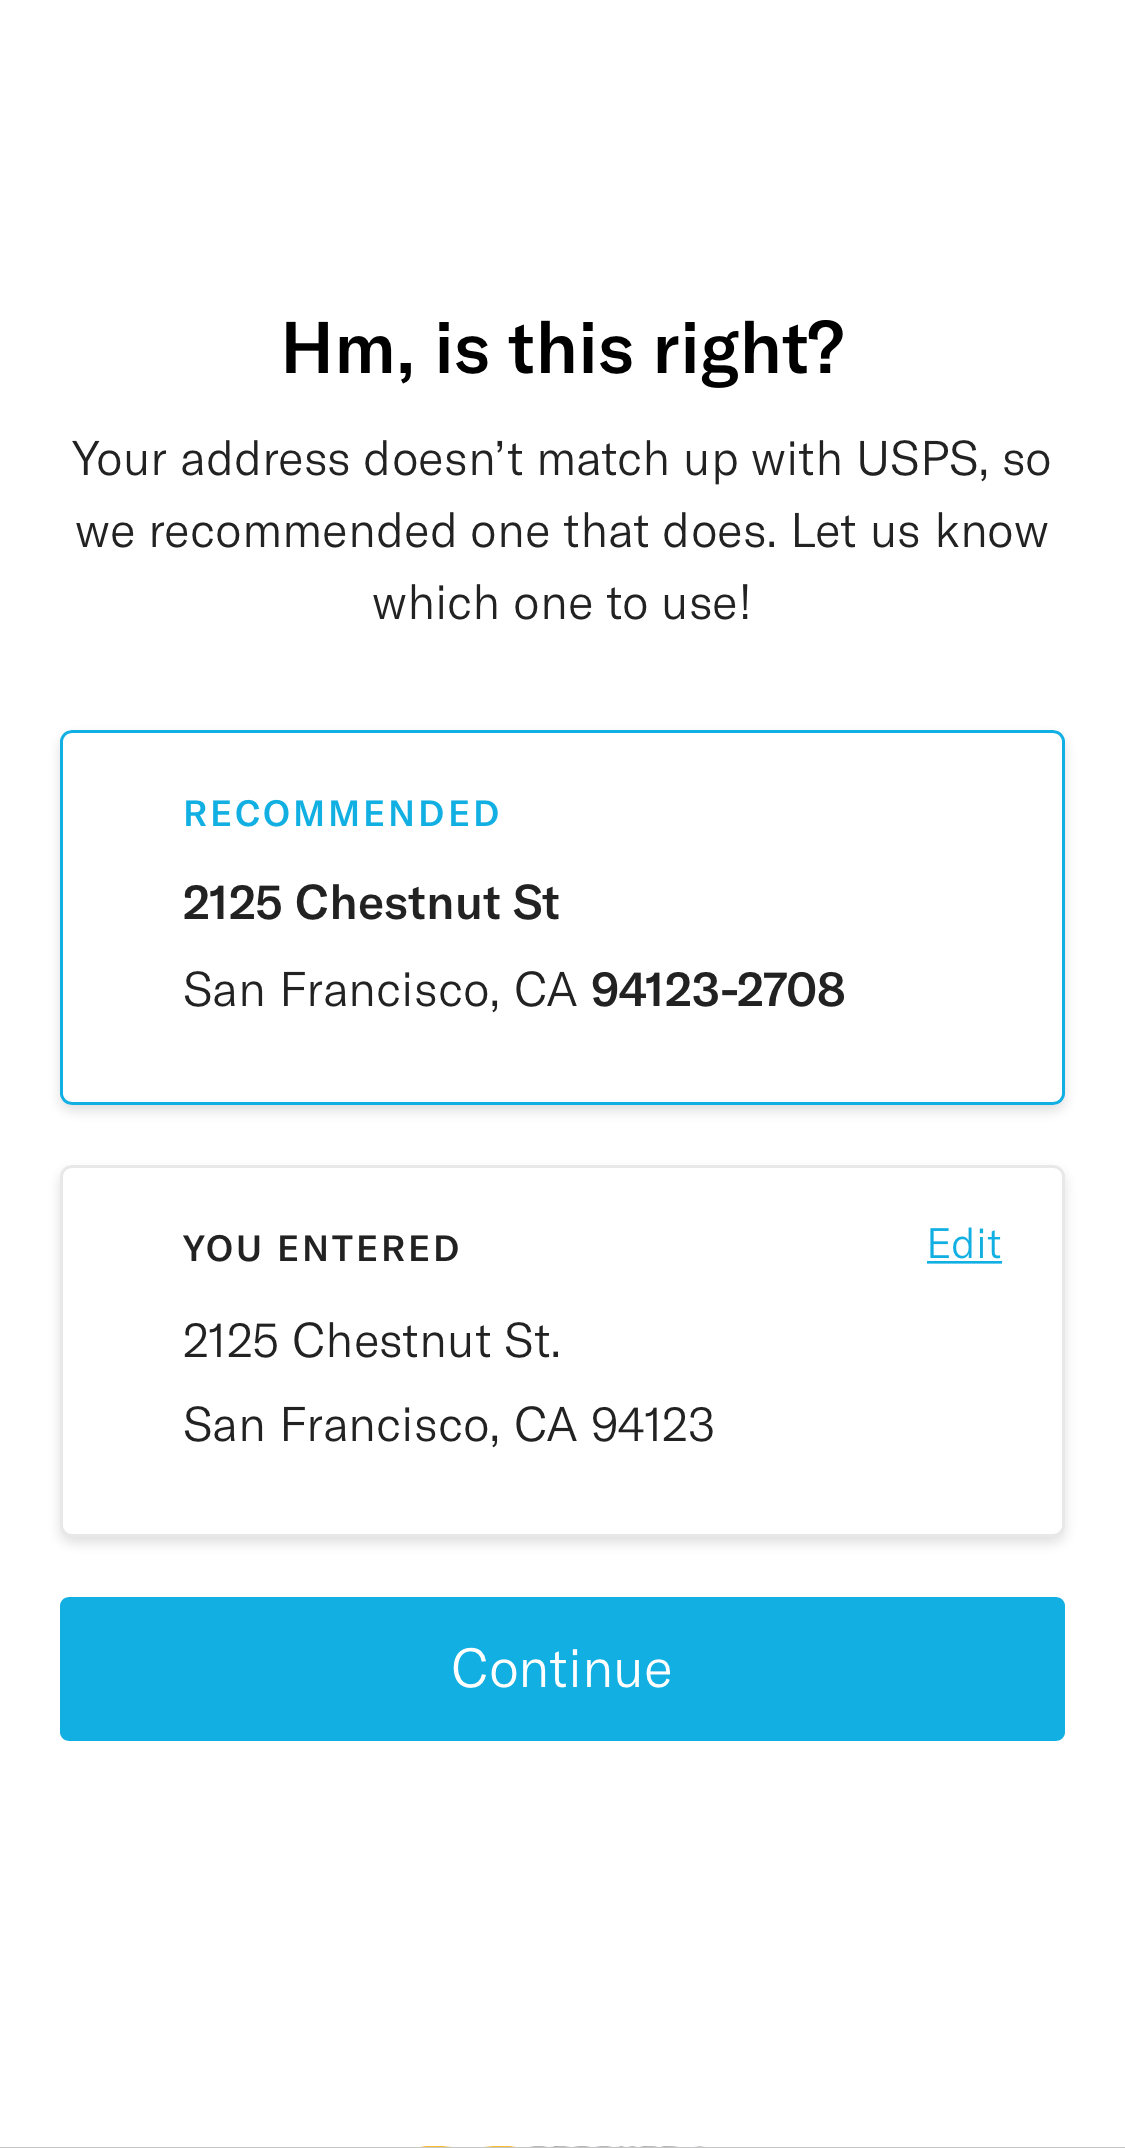Tap 'San Francisco, CA 94123' entered line
1125x2148 pixels.
tap(448, 1424)
